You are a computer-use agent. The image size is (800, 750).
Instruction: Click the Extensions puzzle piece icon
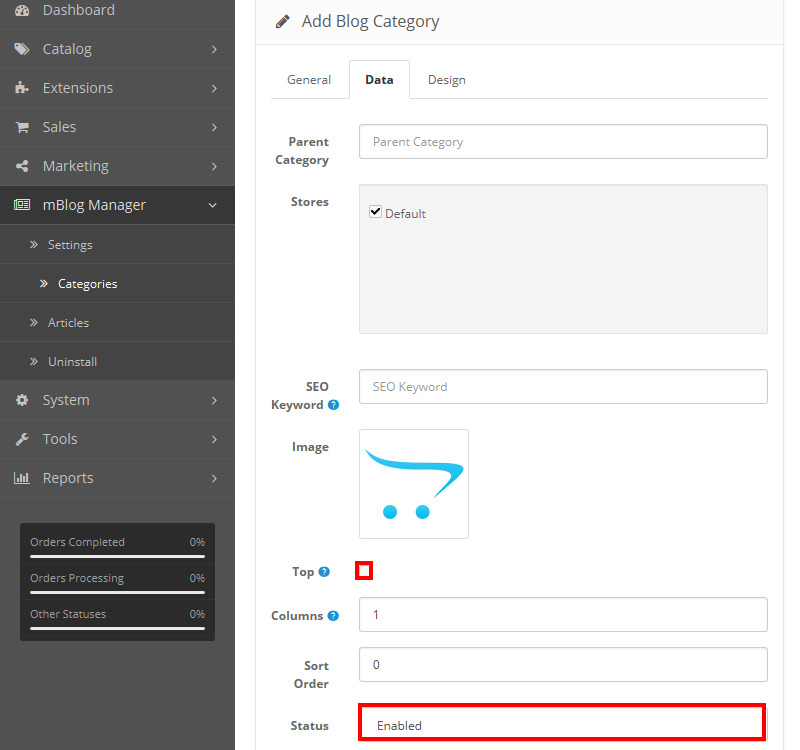[x=22, y=88]
